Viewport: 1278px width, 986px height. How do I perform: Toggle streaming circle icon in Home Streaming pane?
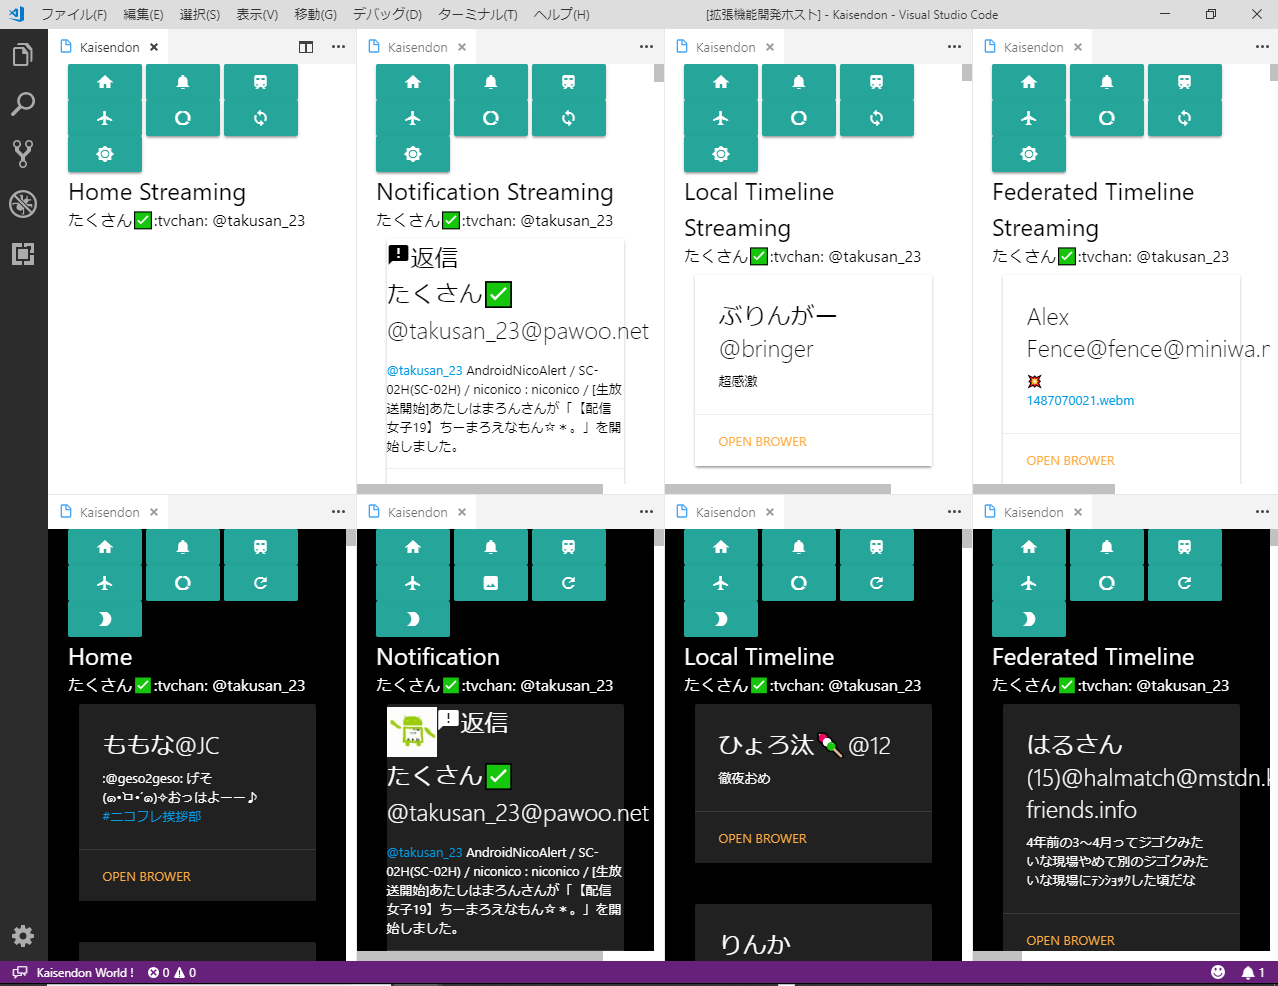pyautogui.click(x=183, y=118)
